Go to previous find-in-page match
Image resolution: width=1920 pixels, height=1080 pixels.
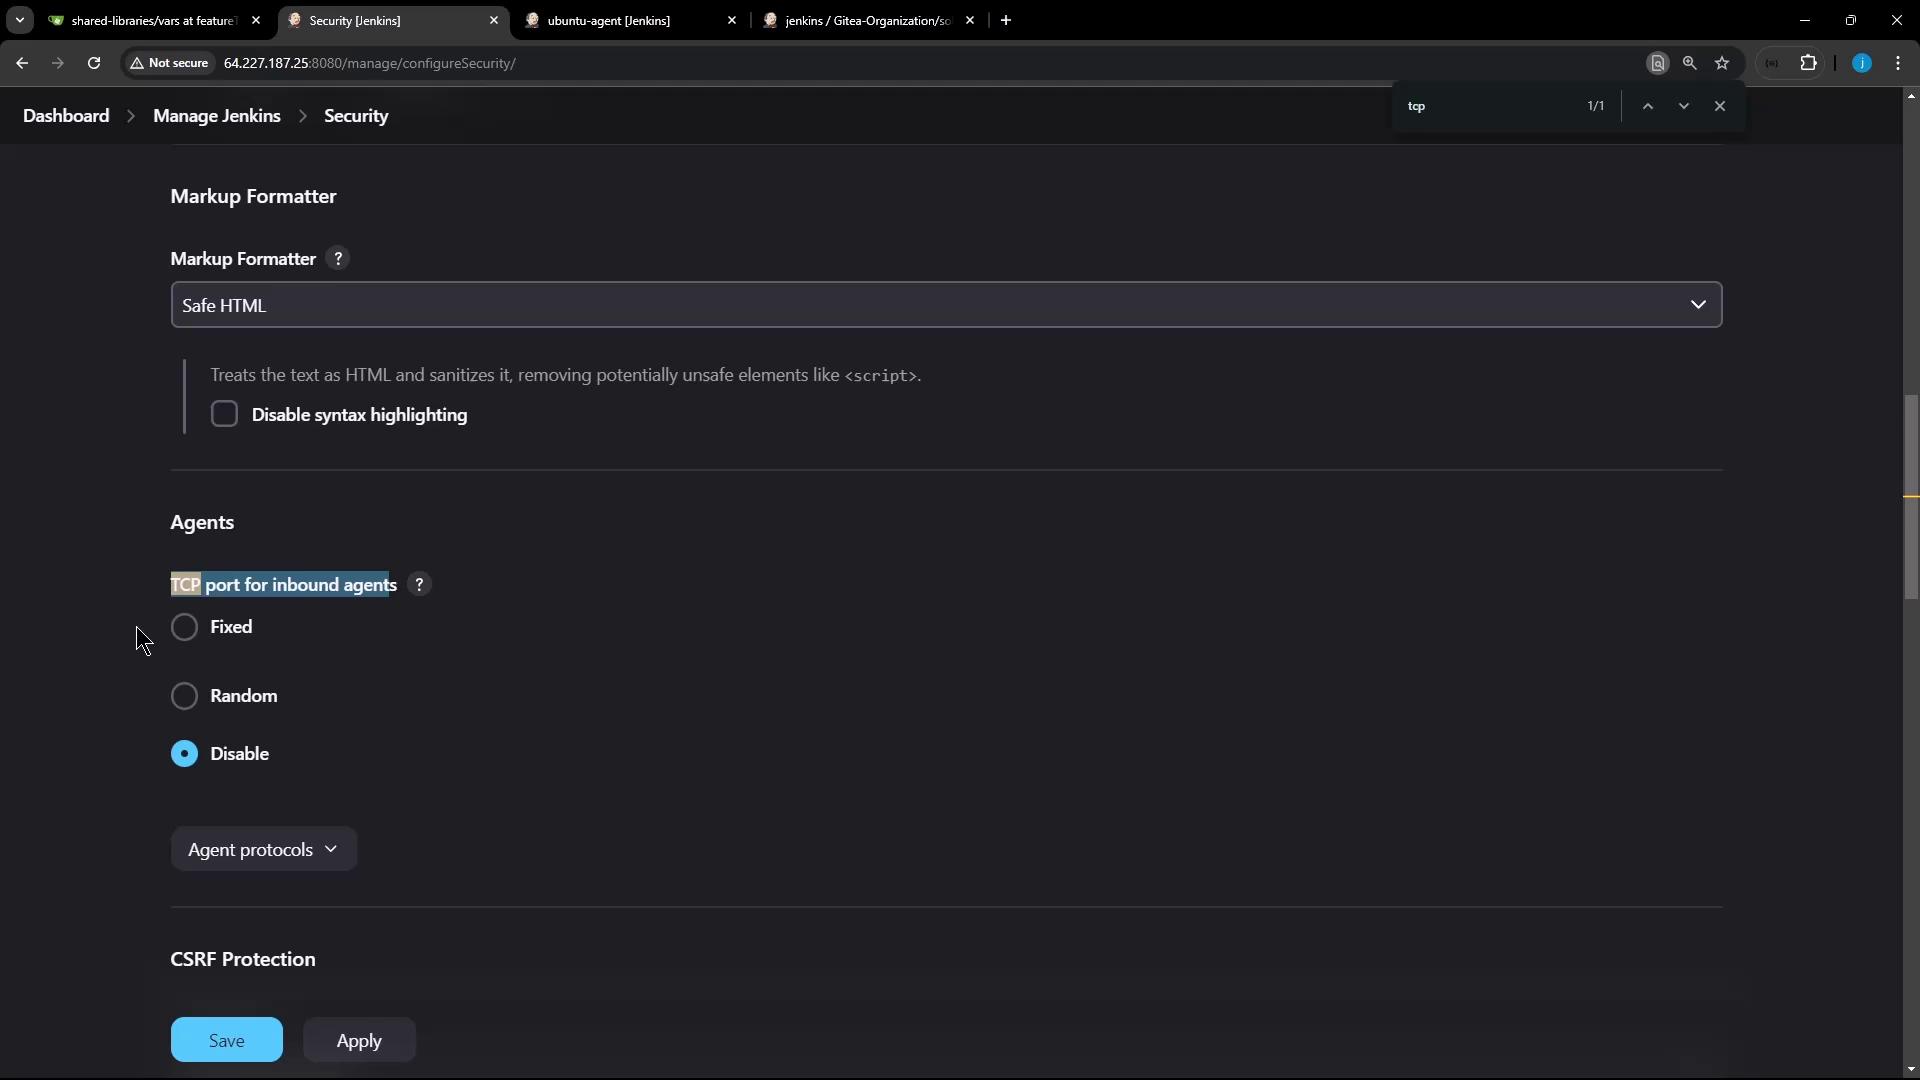coord(1647,106)
